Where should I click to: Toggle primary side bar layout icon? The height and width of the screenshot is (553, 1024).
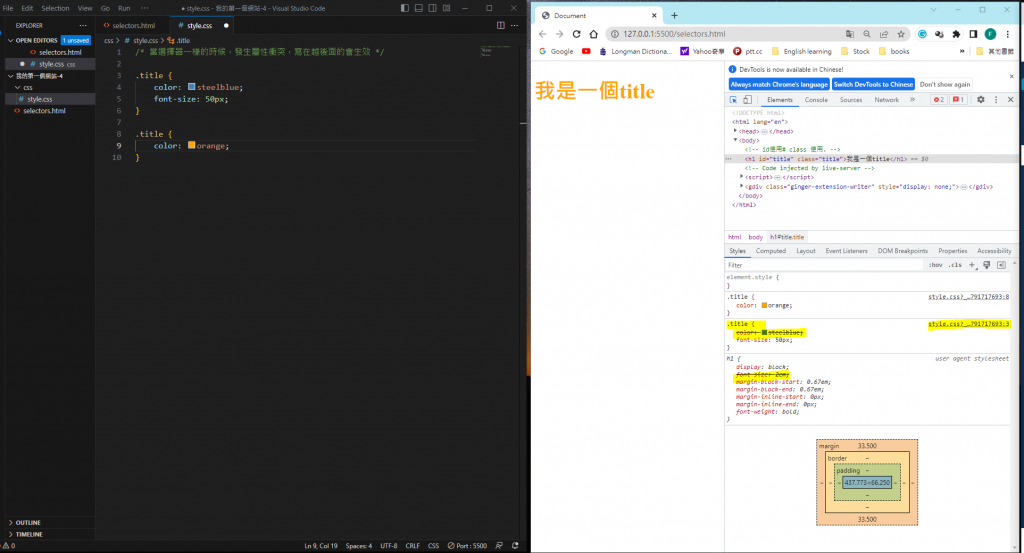(x=405, y=8)
